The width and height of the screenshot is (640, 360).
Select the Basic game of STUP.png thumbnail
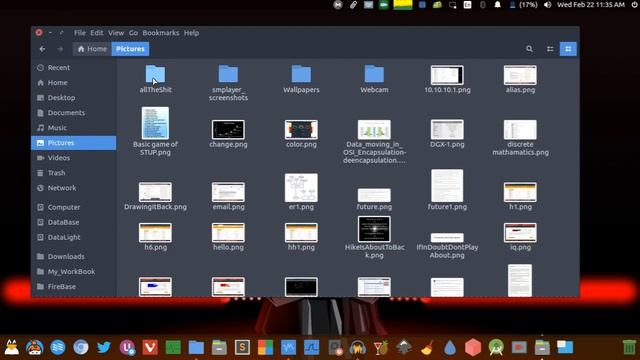[x=155, y=123]
